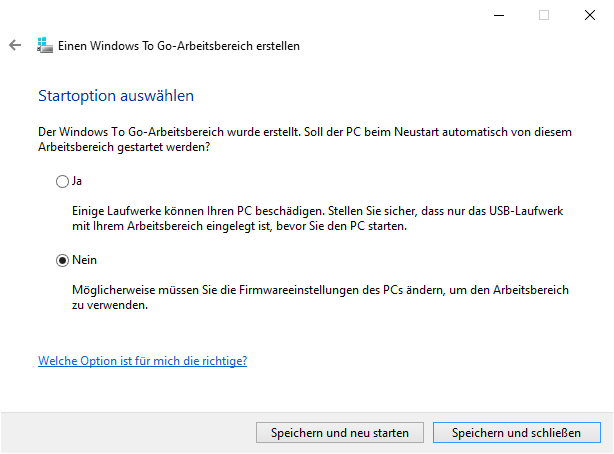The width and height of the screenshot is (614, 454).
Task: Click blank white area below the help link
Action: click(x=300, y=390)
